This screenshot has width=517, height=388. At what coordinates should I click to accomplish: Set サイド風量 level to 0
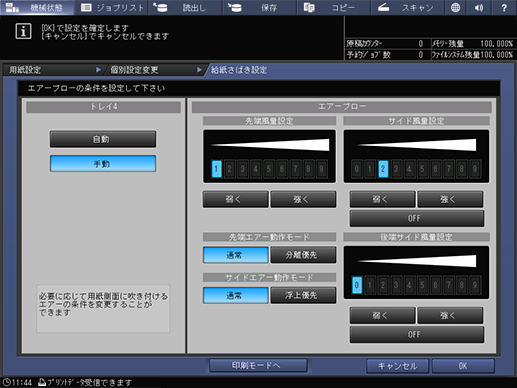click(x=357, y=169)
